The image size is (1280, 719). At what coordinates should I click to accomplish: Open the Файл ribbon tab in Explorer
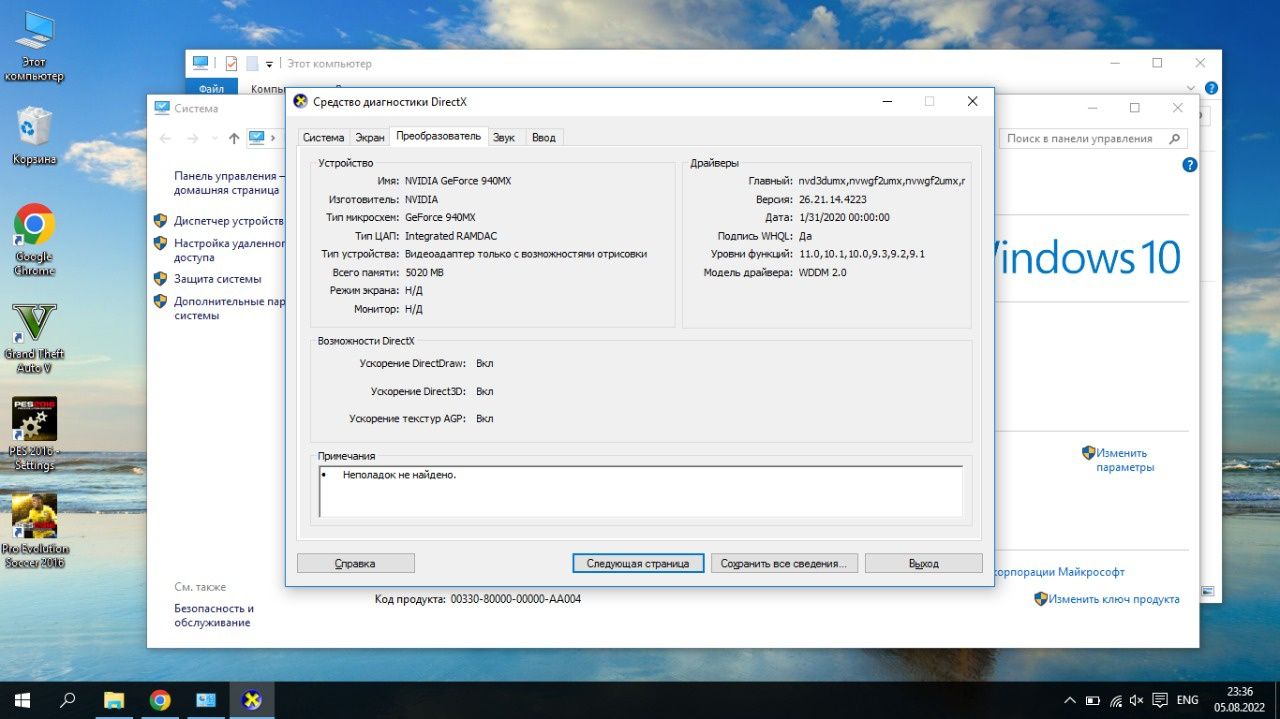point(211,89)
